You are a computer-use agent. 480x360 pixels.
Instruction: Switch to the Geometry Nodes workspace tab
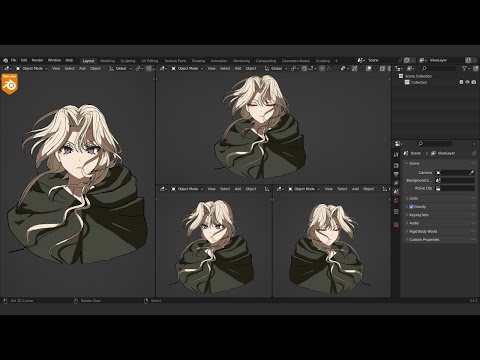[x=296, y=61]
